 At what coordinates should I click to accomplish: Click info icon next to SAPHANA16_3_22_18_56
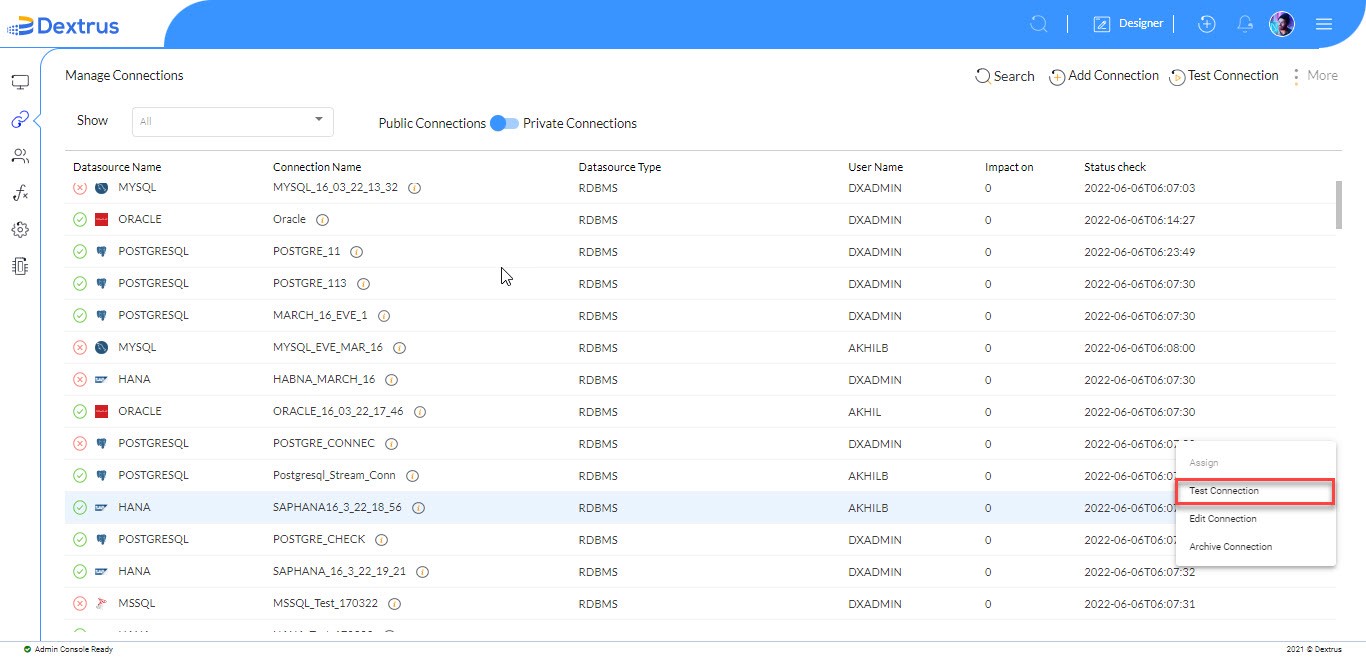418,508
